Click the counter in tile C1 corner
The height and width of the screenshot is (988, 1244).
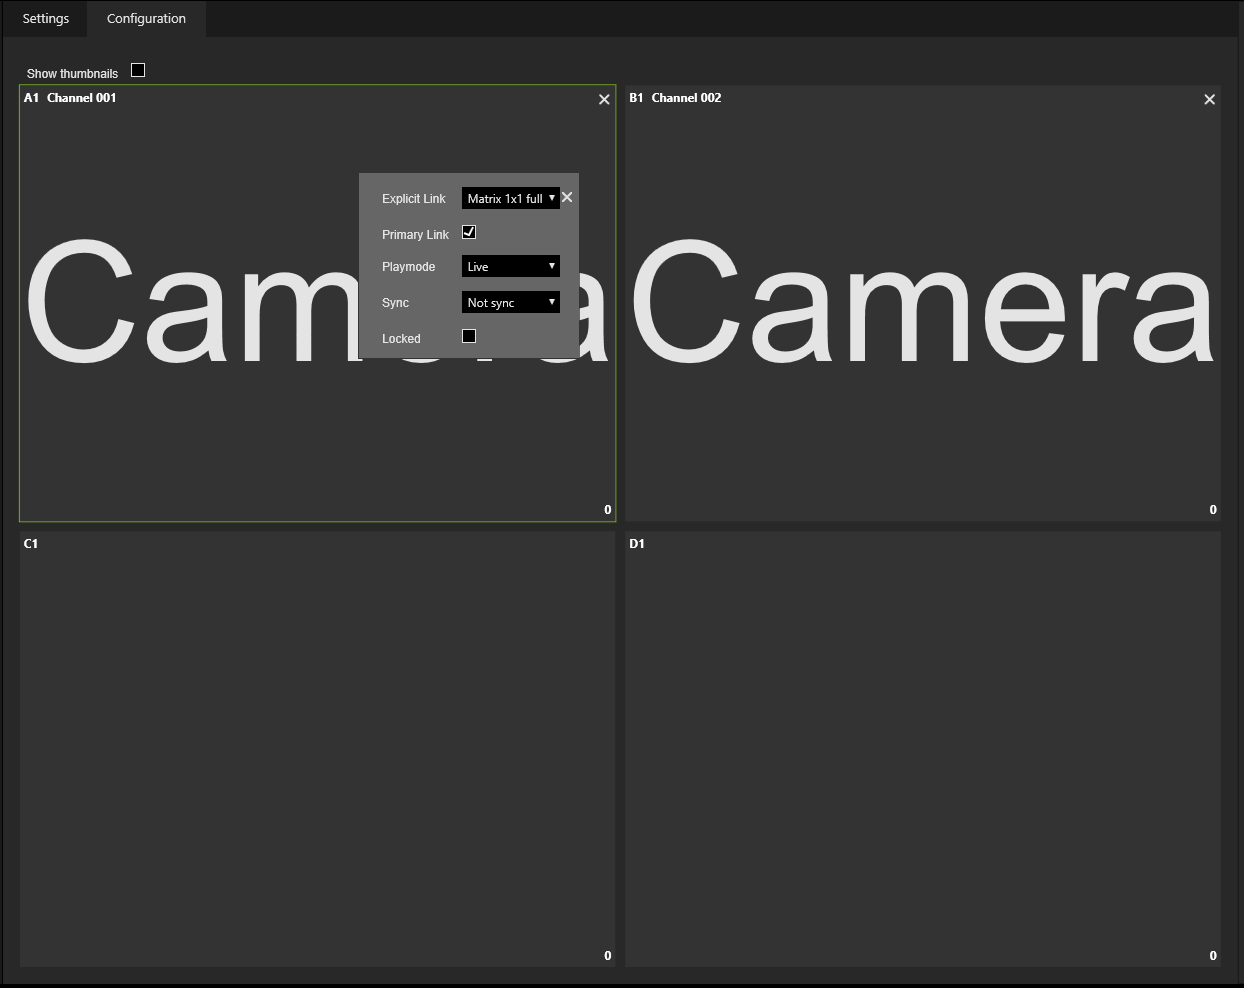607,956
